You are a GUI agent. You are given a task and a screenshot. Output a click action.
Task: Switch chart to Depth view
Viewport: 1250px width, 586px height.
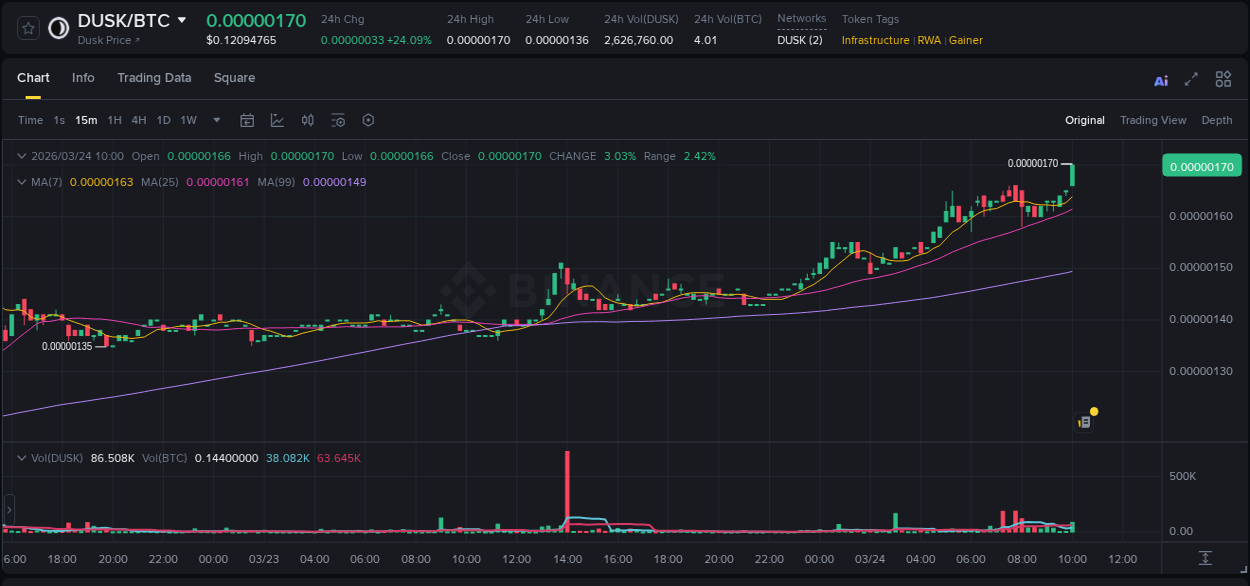(1216, 120)
